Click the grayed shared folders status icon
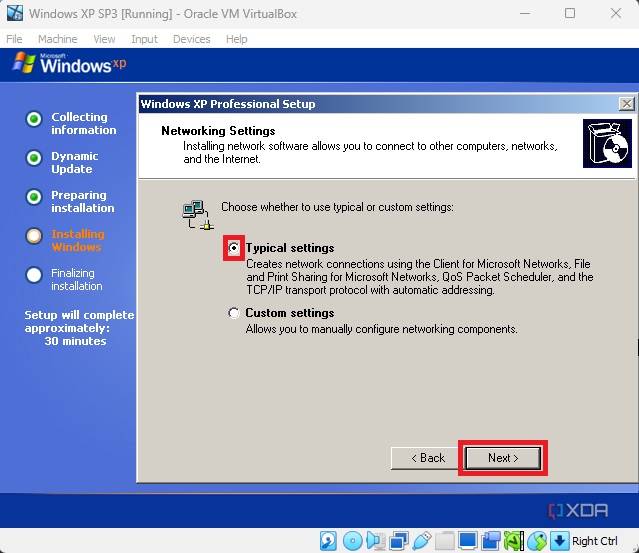This screenshot has width=639, height=553. point(445,541)
